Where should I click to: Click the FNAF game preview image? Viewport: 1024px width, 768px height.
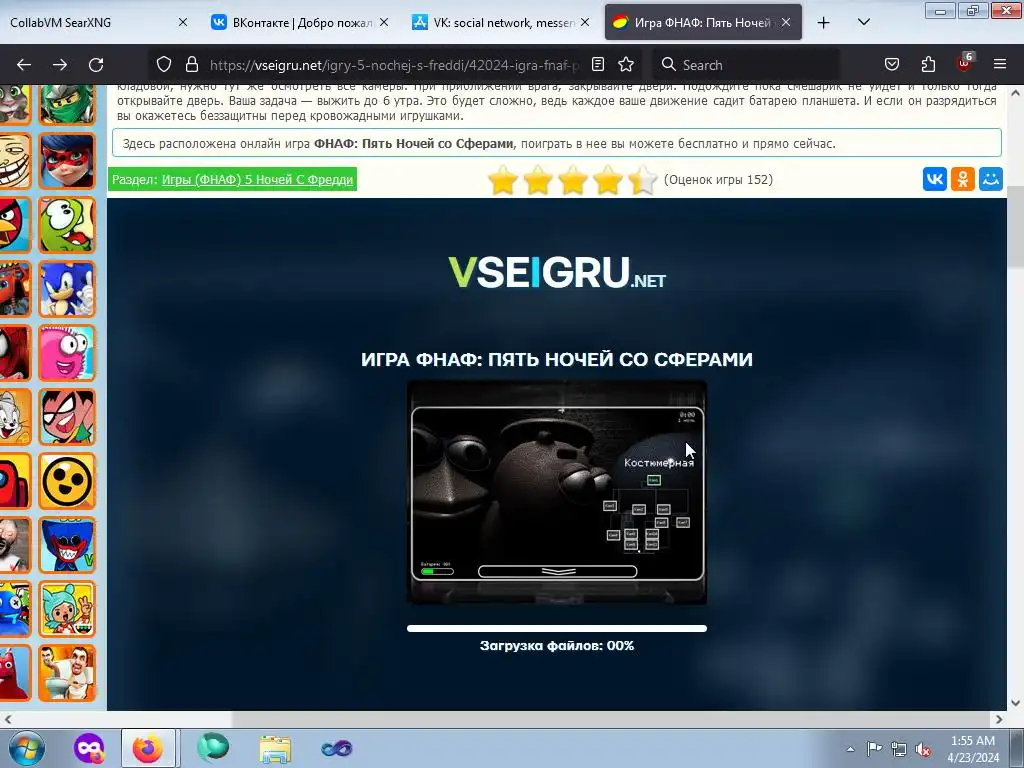pos(556,492)
